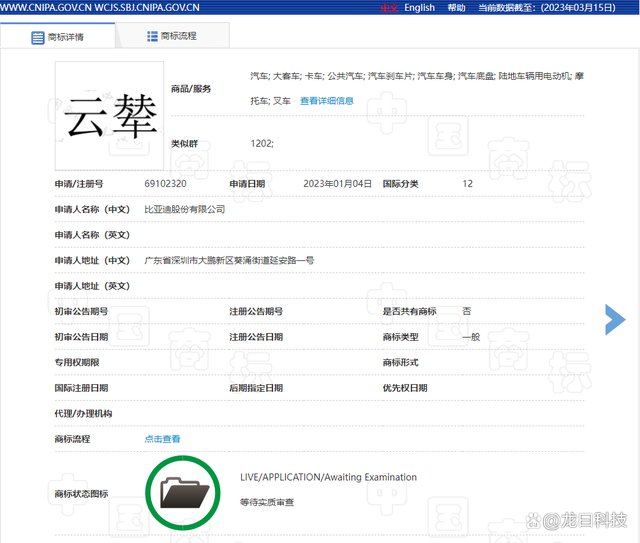Select the goods list starting 汽车; 大客车
The width and height of the screenshot is (640, 543).
point(417,88)
